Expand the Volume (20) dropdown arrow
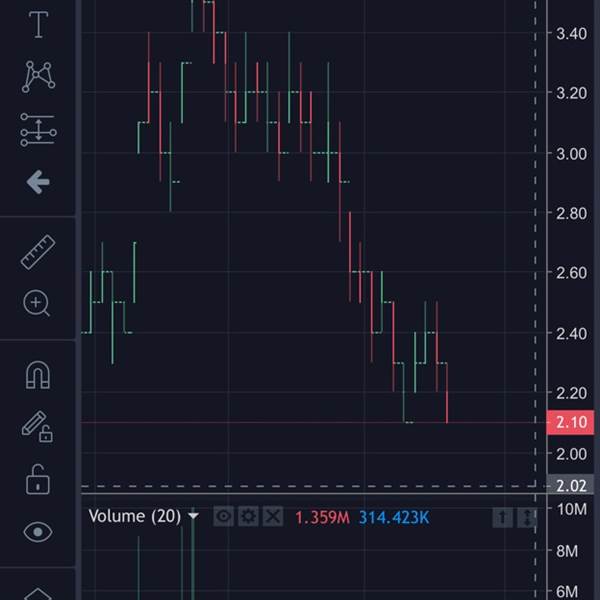This screenshot has width=600, height=600. 193,516
